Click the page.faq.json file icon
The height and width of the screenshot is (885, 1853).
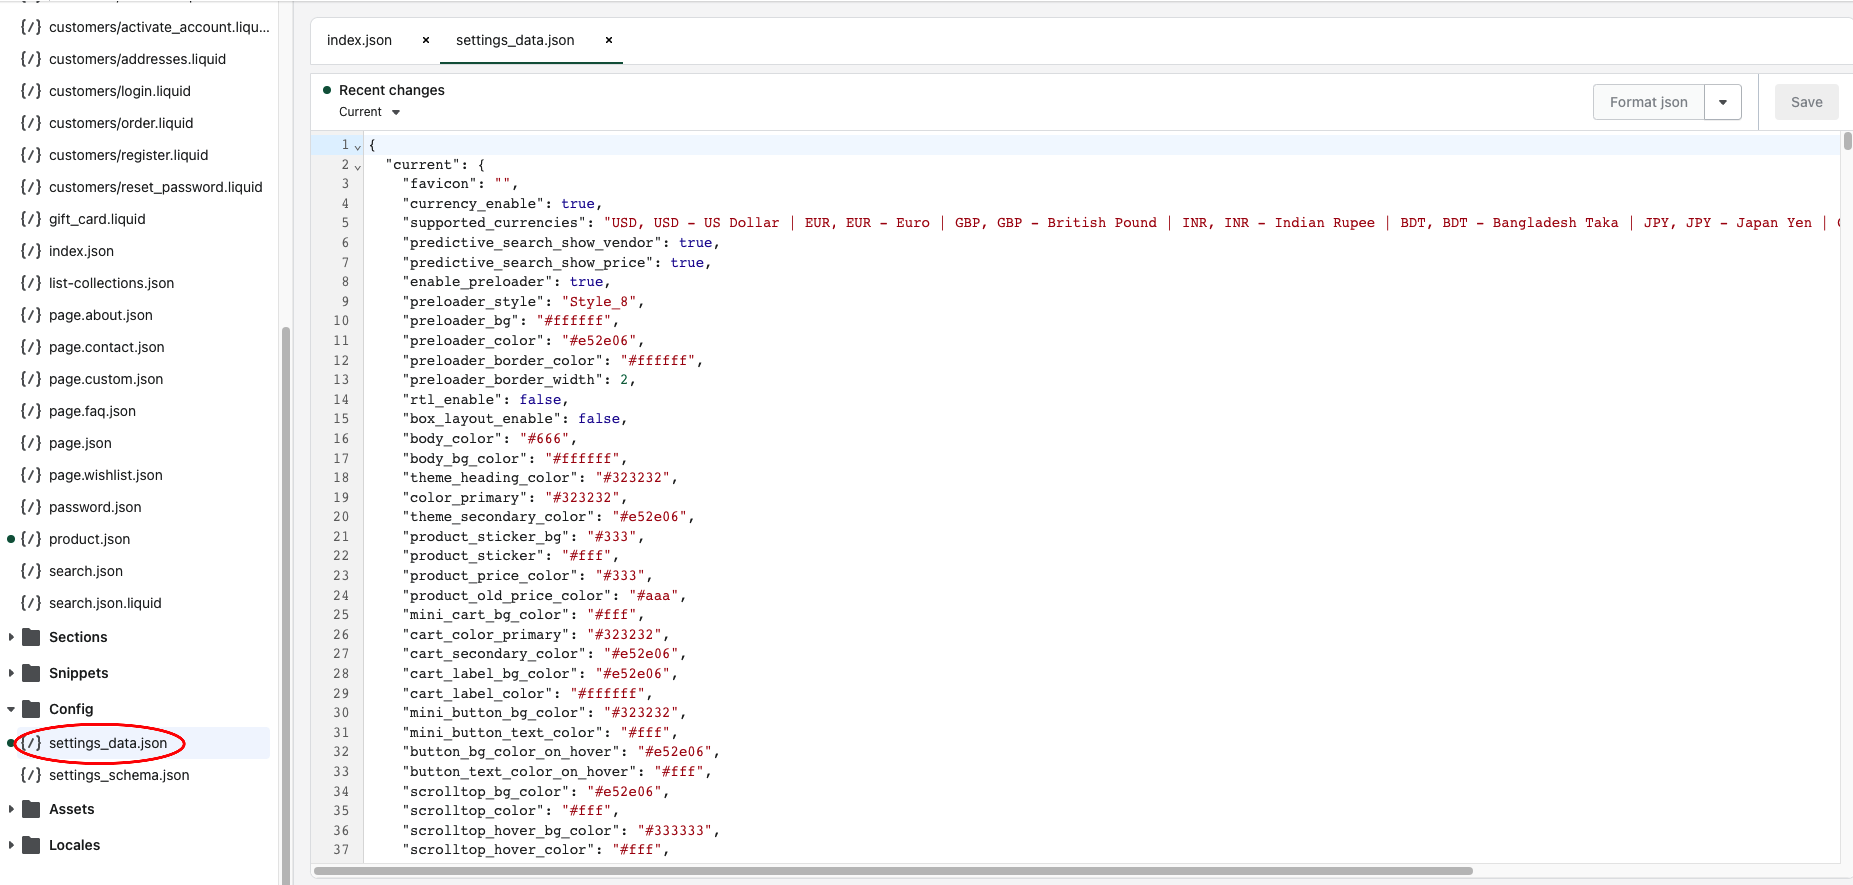click(x=31, y=411)
